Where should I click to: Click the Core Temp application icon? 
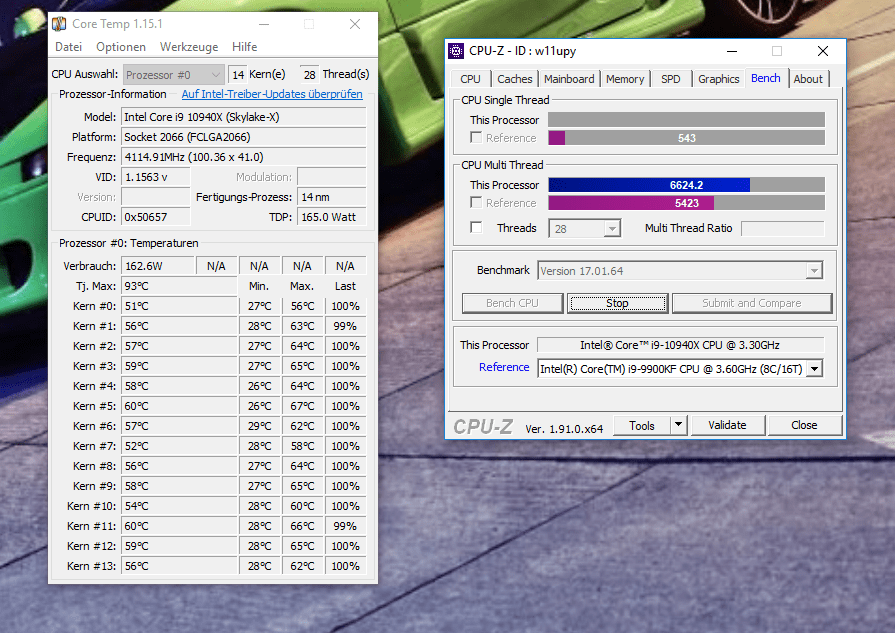pos(59,24)
